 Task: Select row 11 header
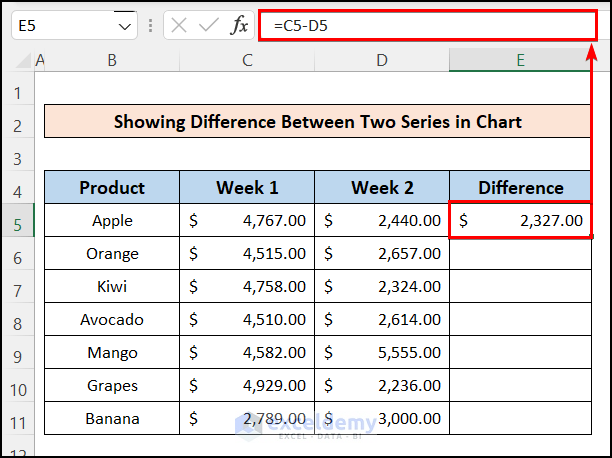pos(18,419)
